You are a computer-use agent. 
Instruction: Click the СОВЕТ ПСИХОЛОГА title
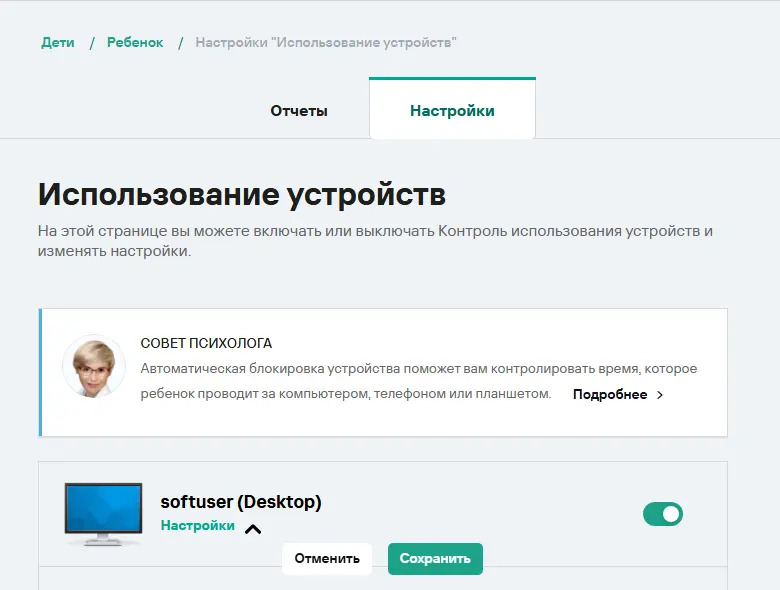pyautogui.click(x=206, y=343)
